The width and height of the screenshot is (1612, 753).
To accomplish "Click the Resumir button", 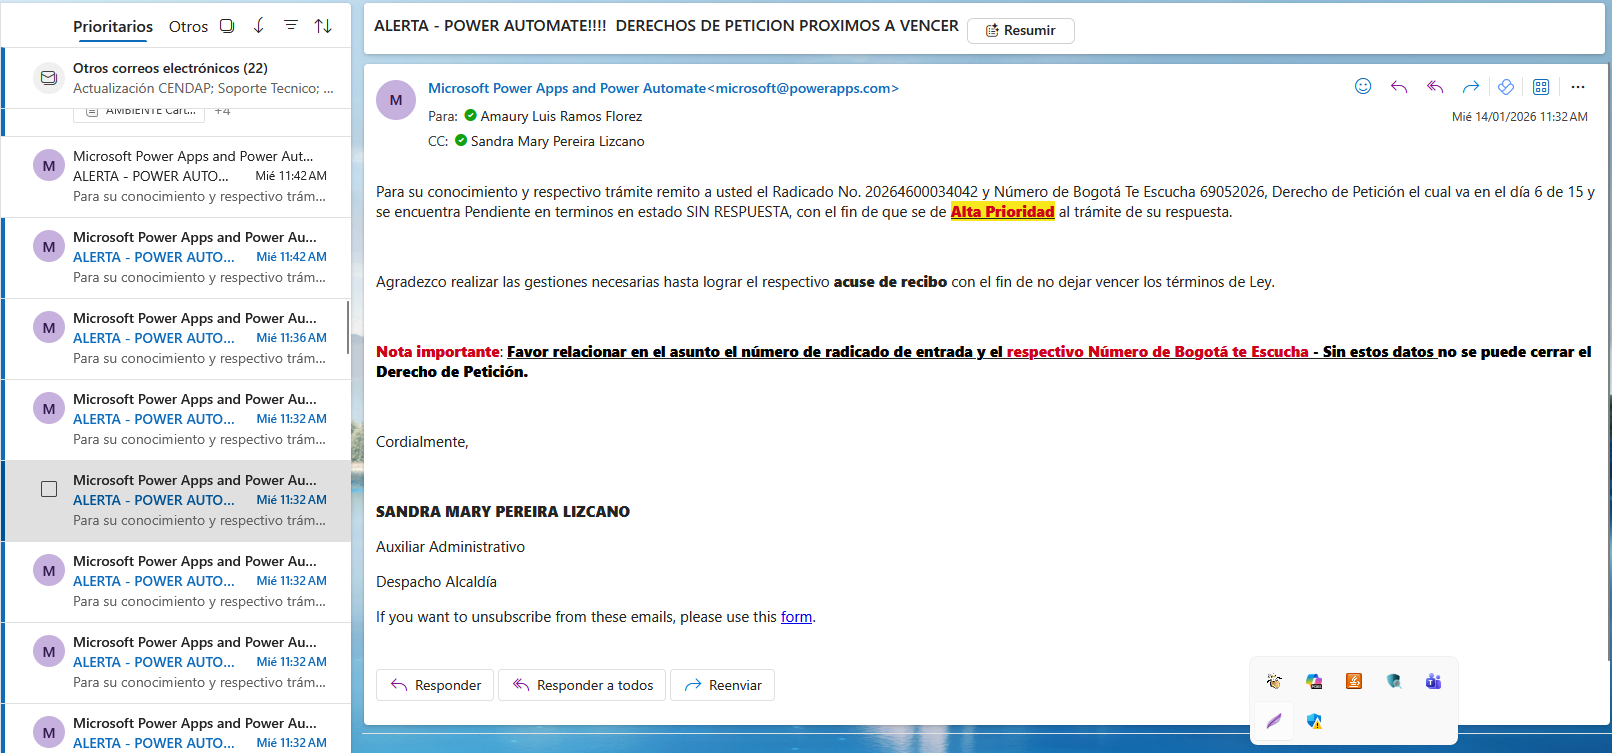I will pos(1021,31).
